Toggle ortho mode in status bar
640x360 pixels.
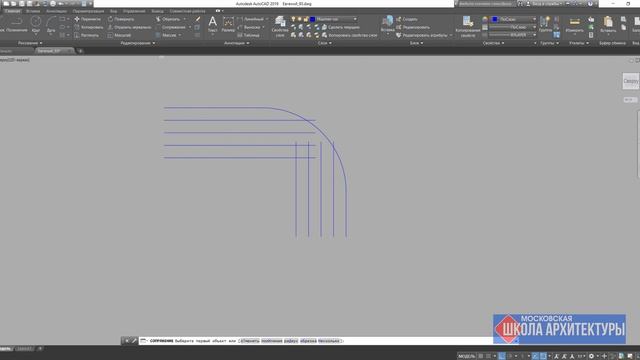coord(502,356)
